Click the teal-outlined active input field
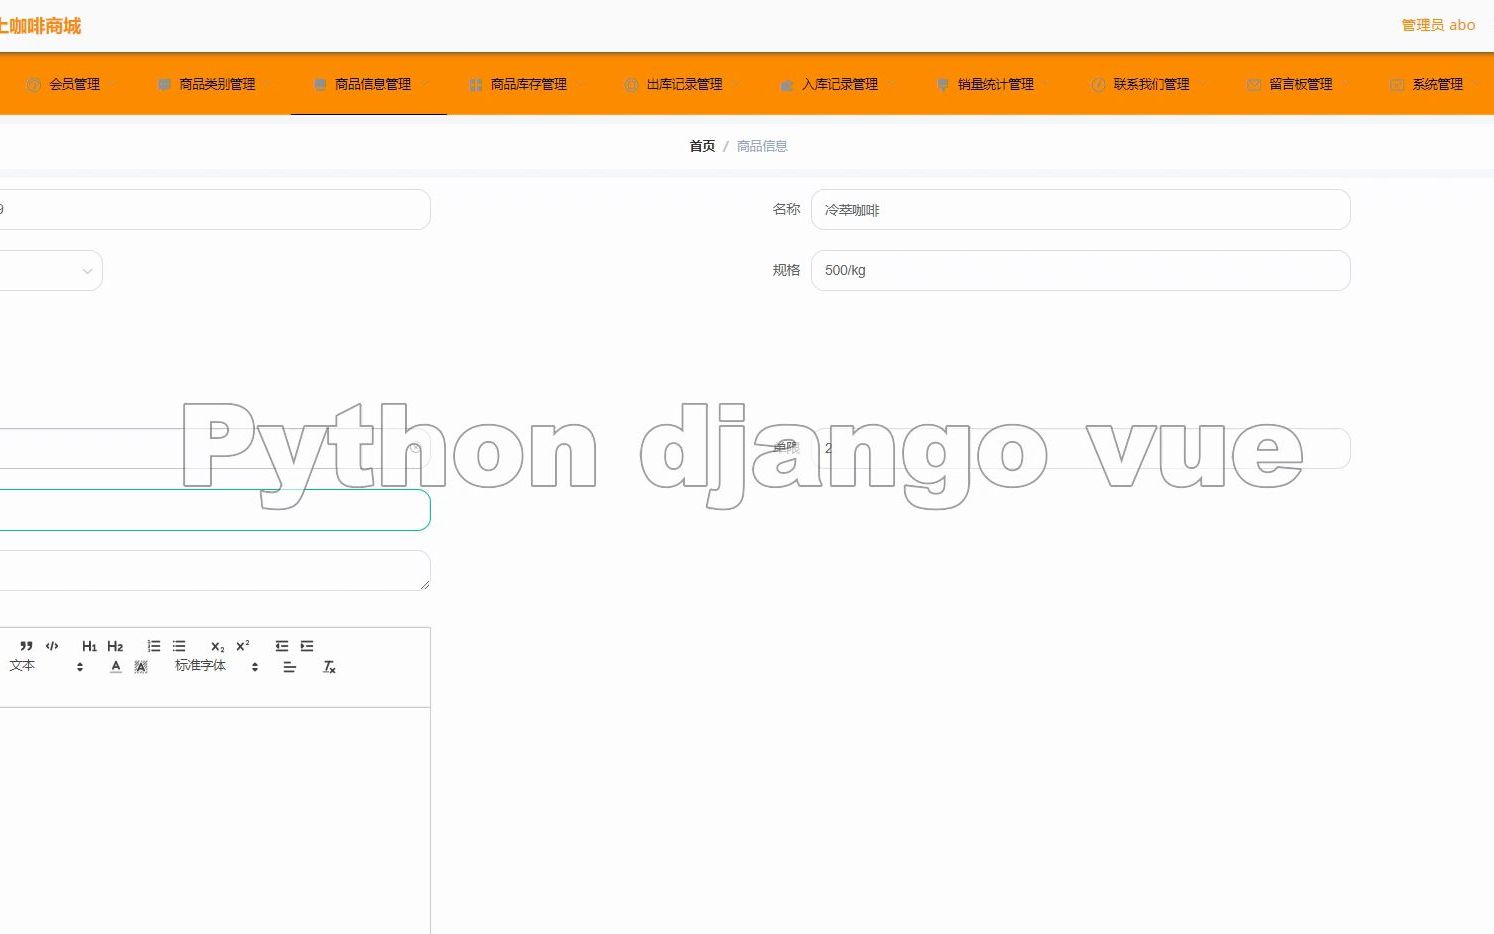Image resolution: width=1494 pixels, height=934 pixels. pyautogui.click(x=215, y=510)
